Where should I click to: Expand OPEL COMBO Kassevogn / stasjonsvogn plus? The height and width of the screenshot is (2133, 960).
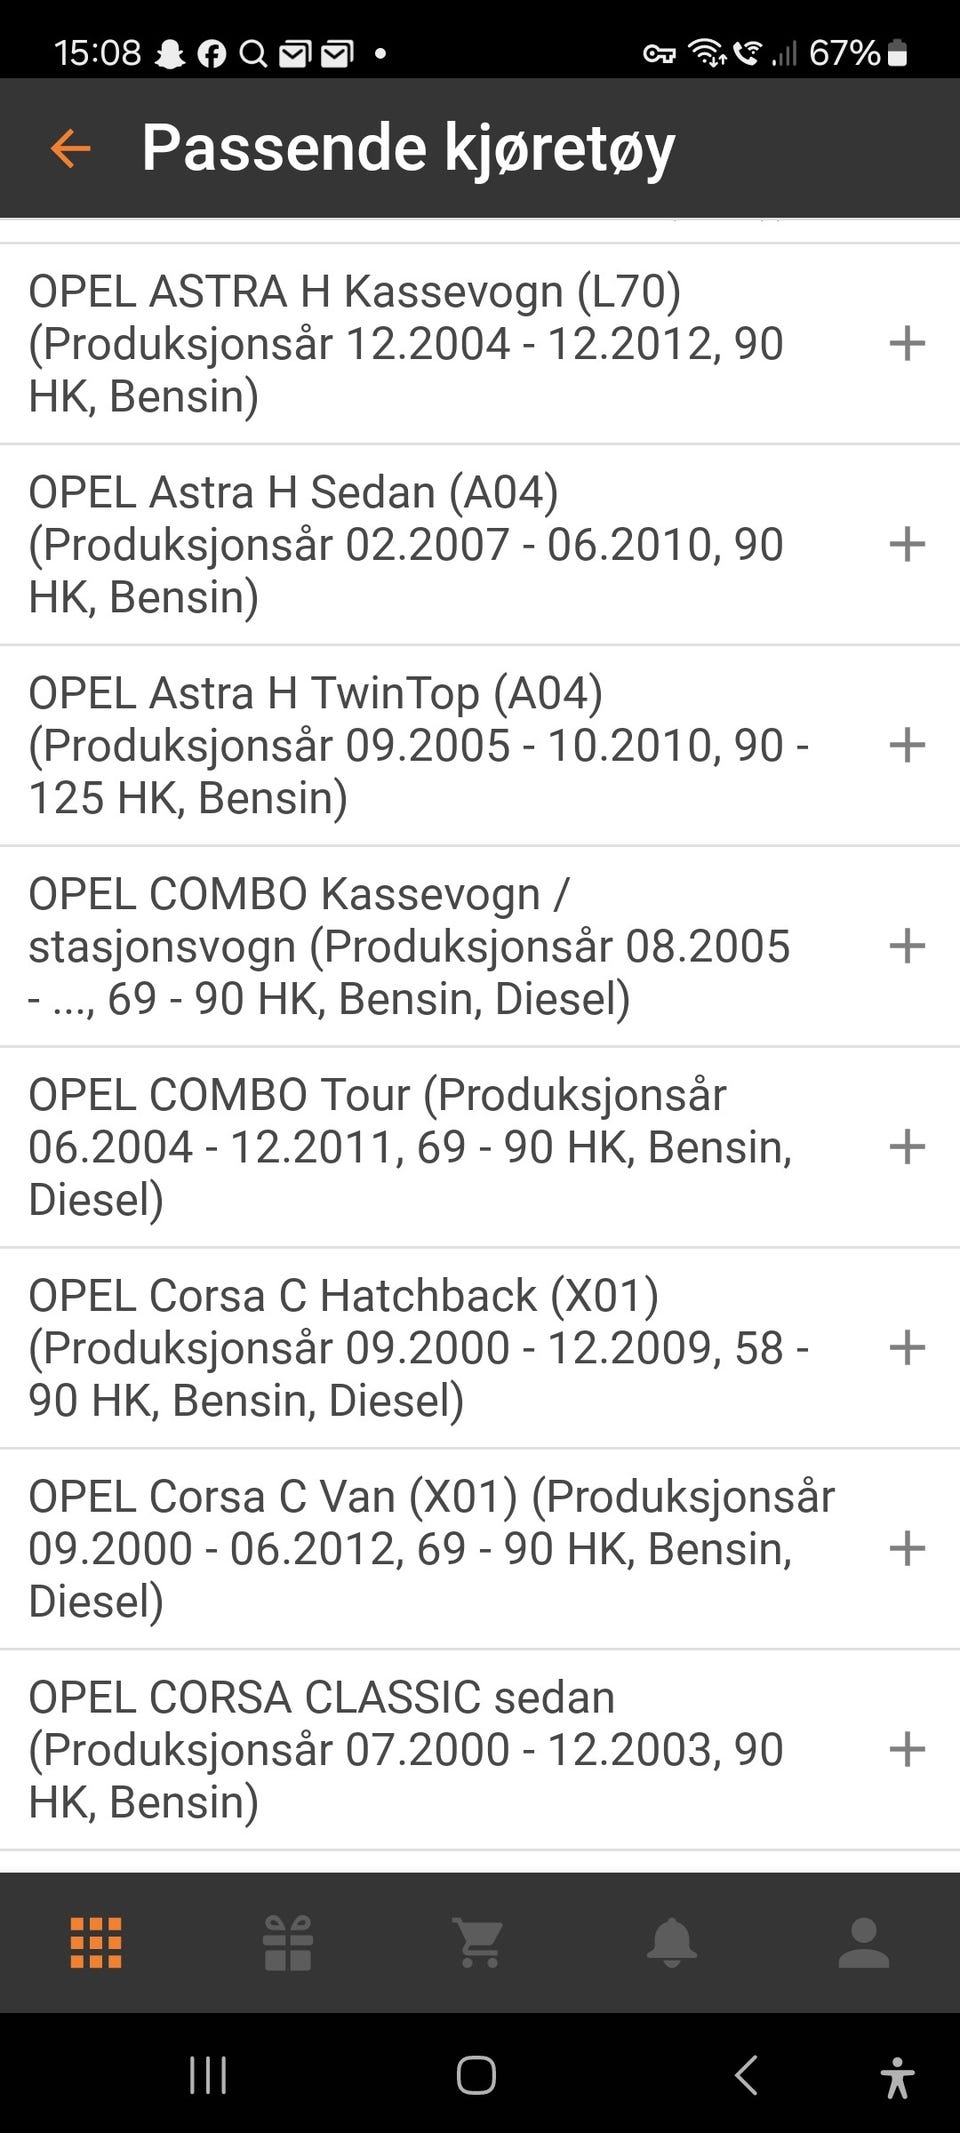[x=907, y=946]
